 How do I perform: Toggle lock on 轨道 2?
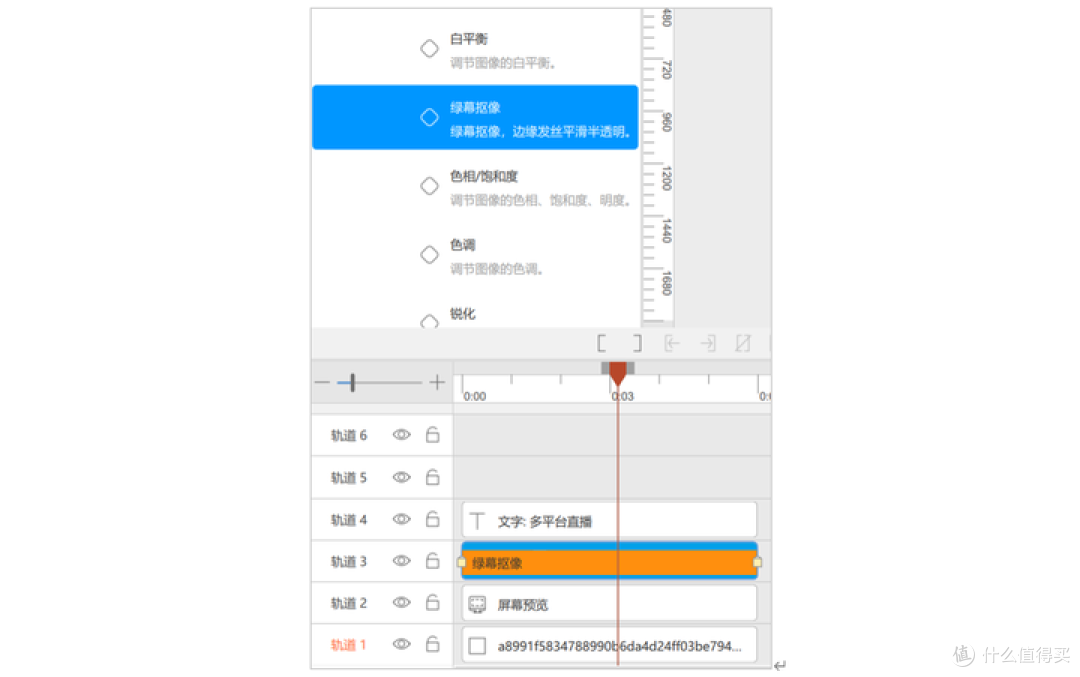tap(433, 603)
